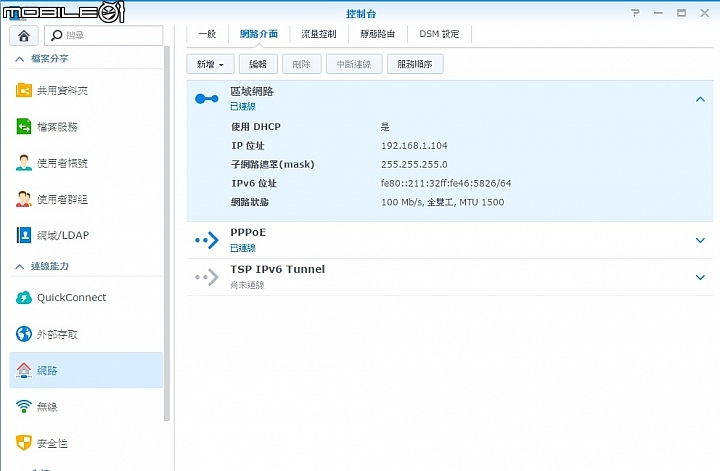
Task: Open the 新增 dropdown button
Action: 210,64
